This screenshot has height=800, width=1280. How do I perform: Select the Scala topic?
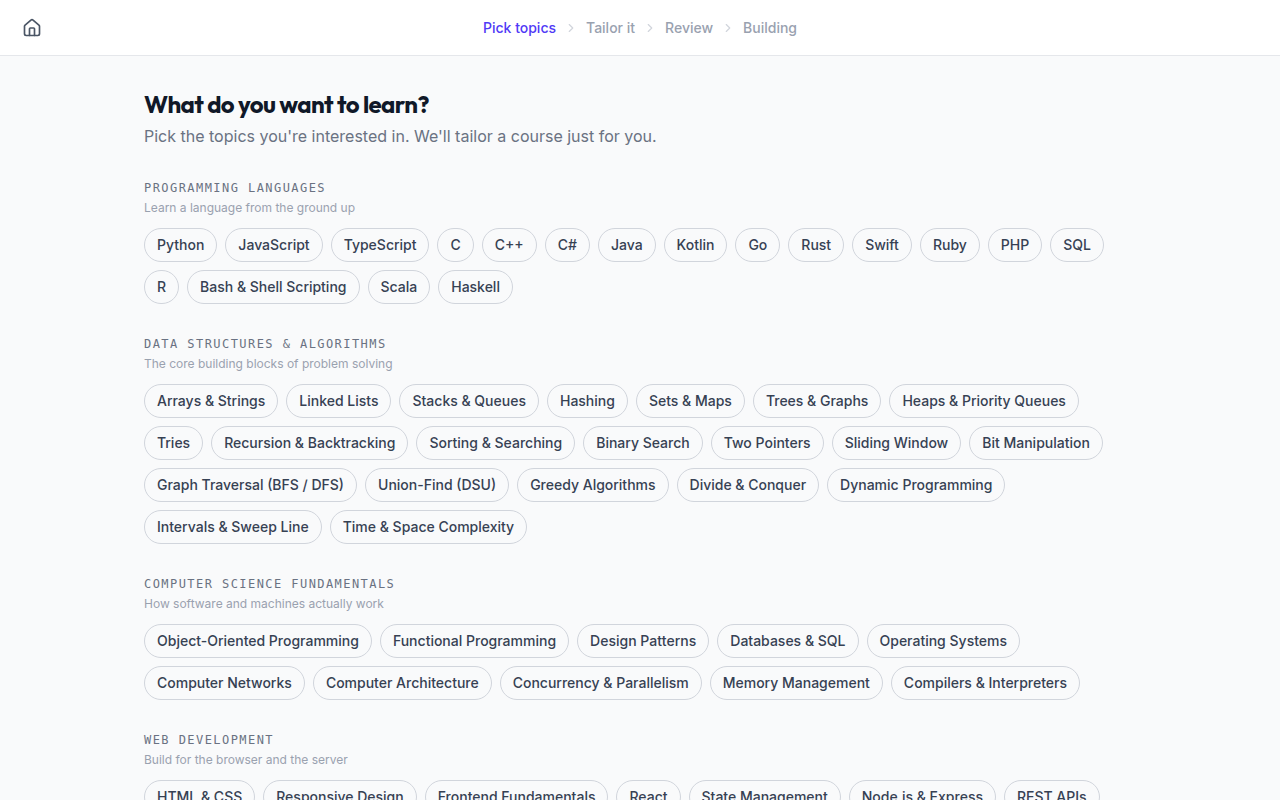coord(399,287)
